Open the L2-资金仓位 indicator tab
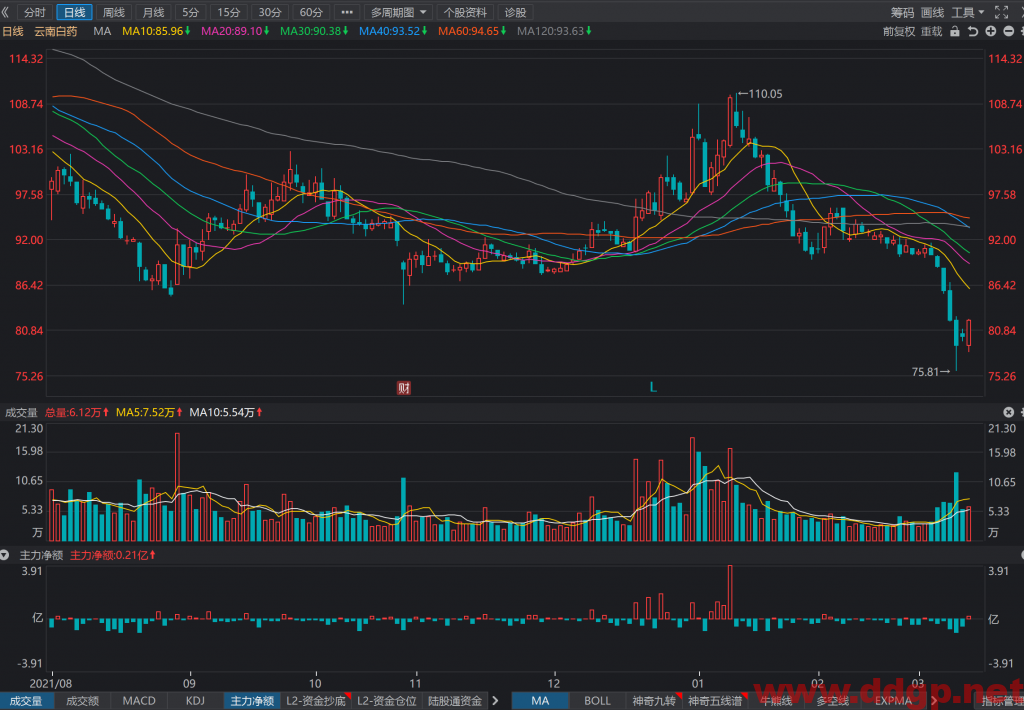Viewport: 1024px width, 710px height. coord(387,701)
